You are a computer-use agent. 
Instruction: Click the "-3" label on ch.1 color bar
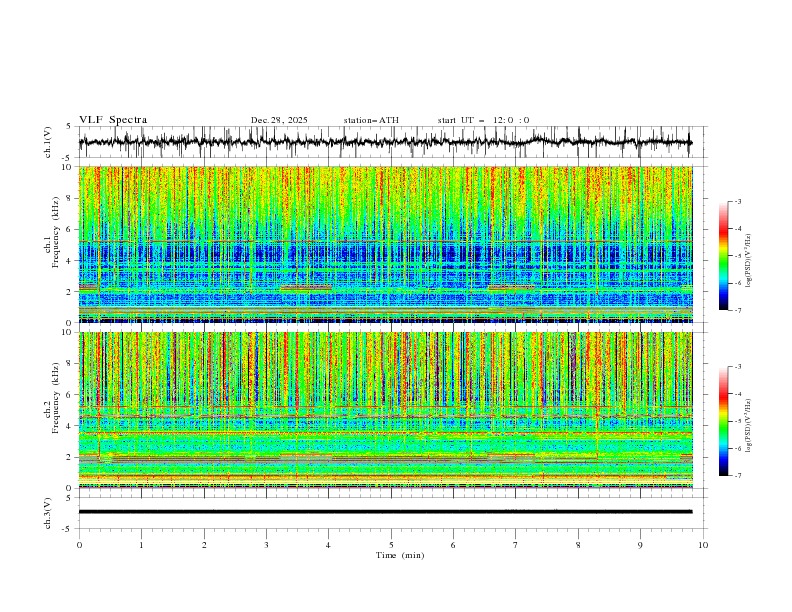pyautogui.click(x=738, y=201)
